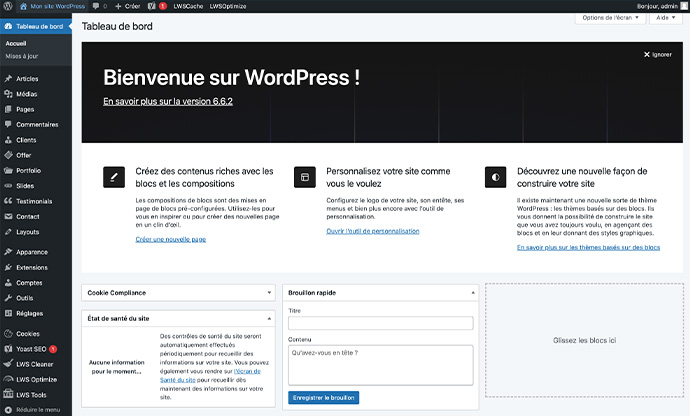
Task: Click the Yoast SEO red notification badge
Action: (53, 349)
